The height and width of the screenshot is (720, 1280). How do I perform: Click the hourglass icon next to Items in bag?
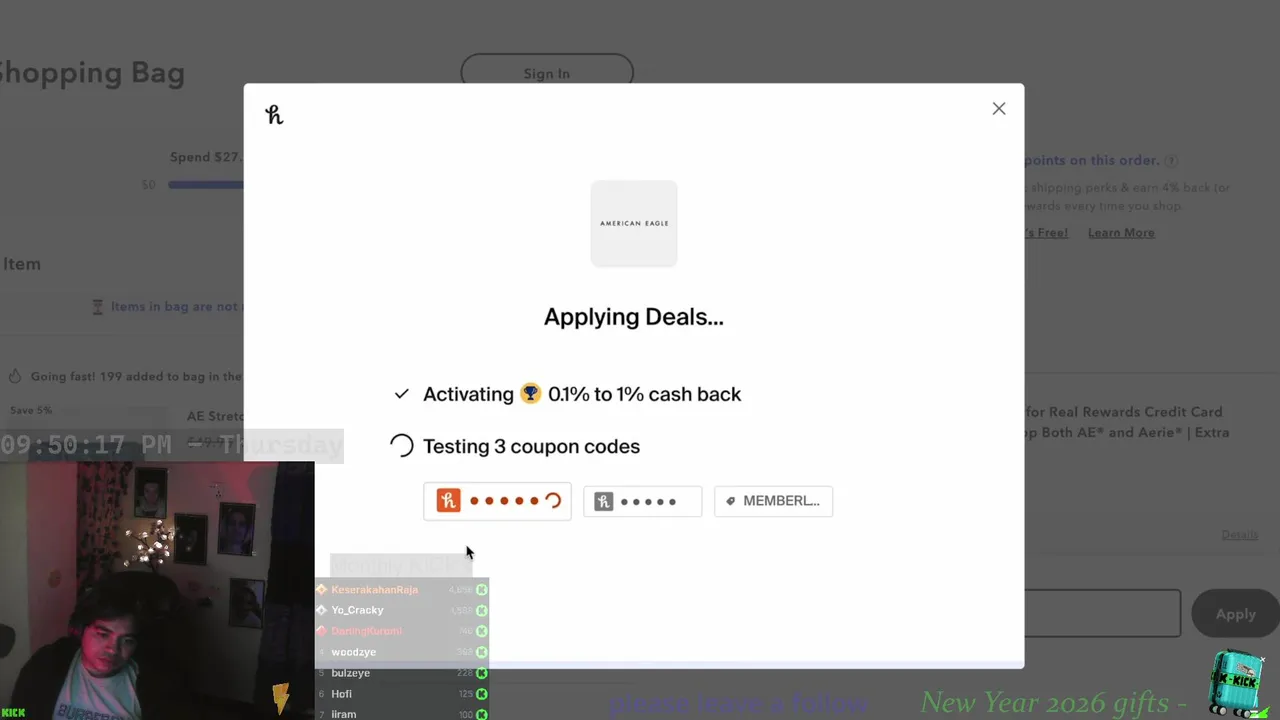click(x=97, y=307)
